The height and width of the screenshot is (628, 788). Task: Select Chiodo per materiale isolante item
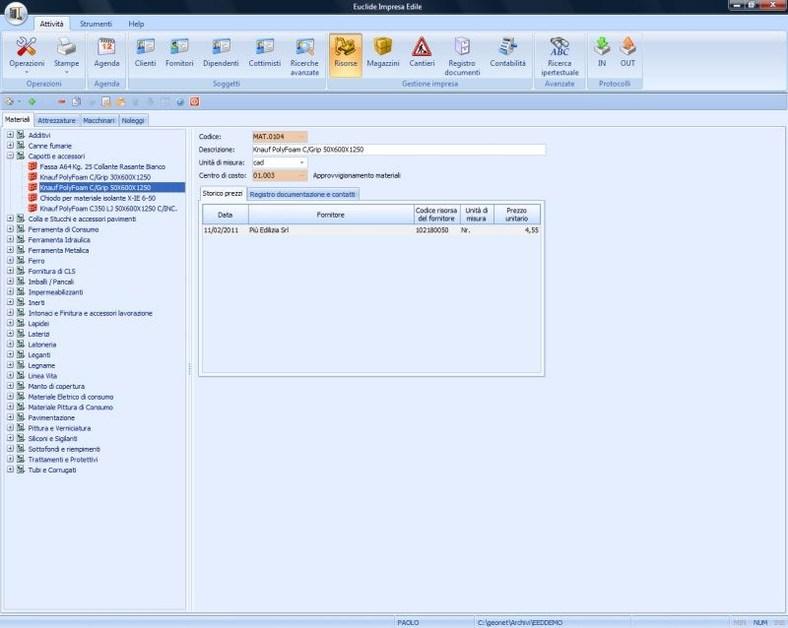97,198
